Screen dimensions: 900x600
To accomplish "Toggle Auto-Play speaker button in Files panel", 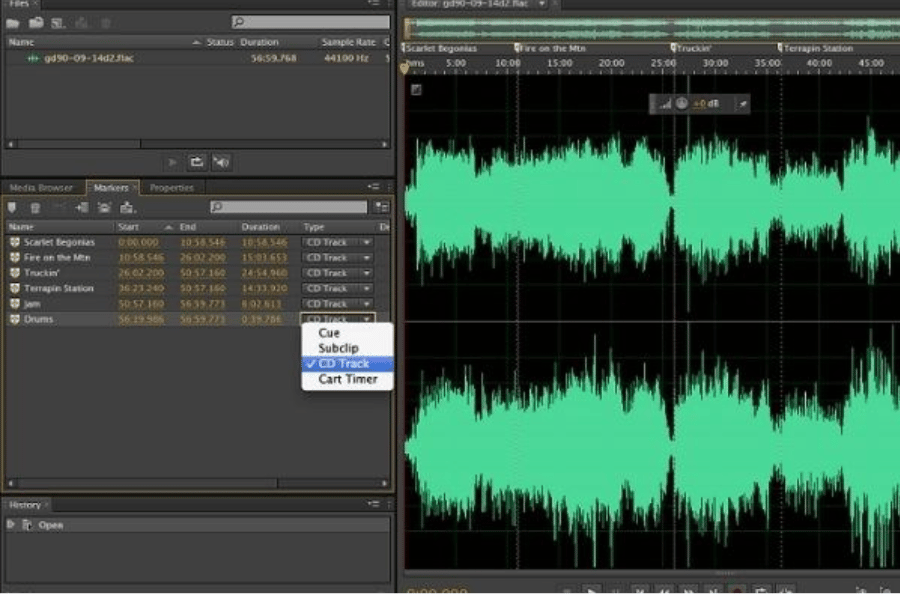I will 221,162.
